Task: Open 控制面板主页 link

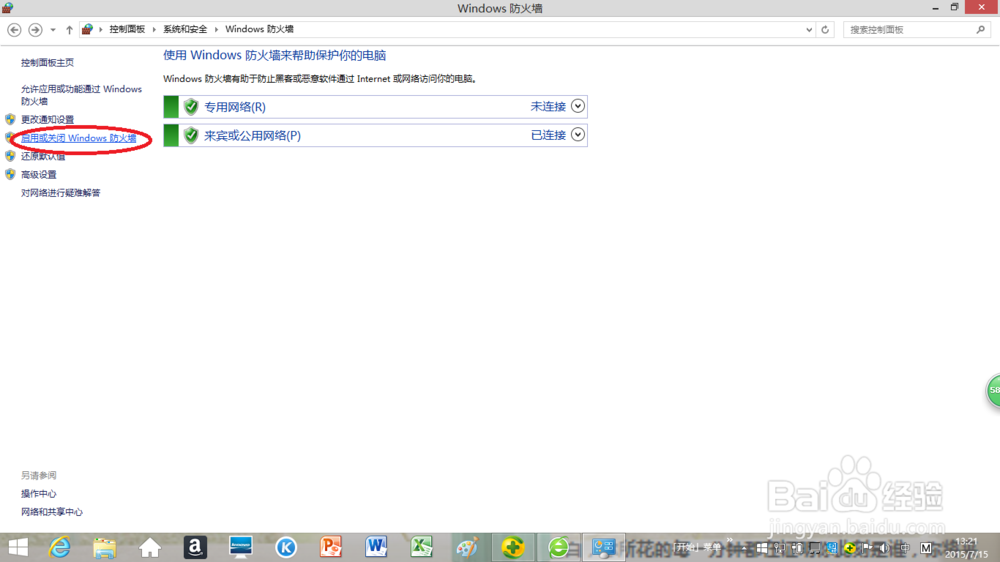Action: tap(47, 63)
